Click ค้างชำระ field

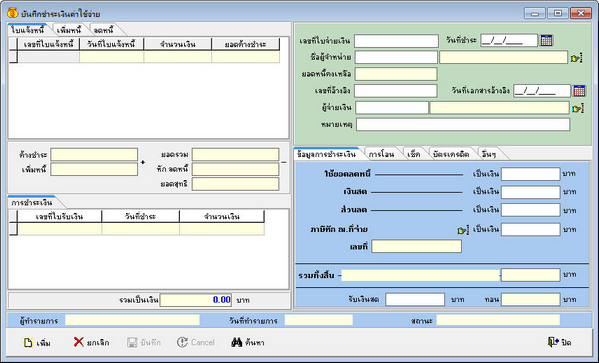click(x=94, y=155)
